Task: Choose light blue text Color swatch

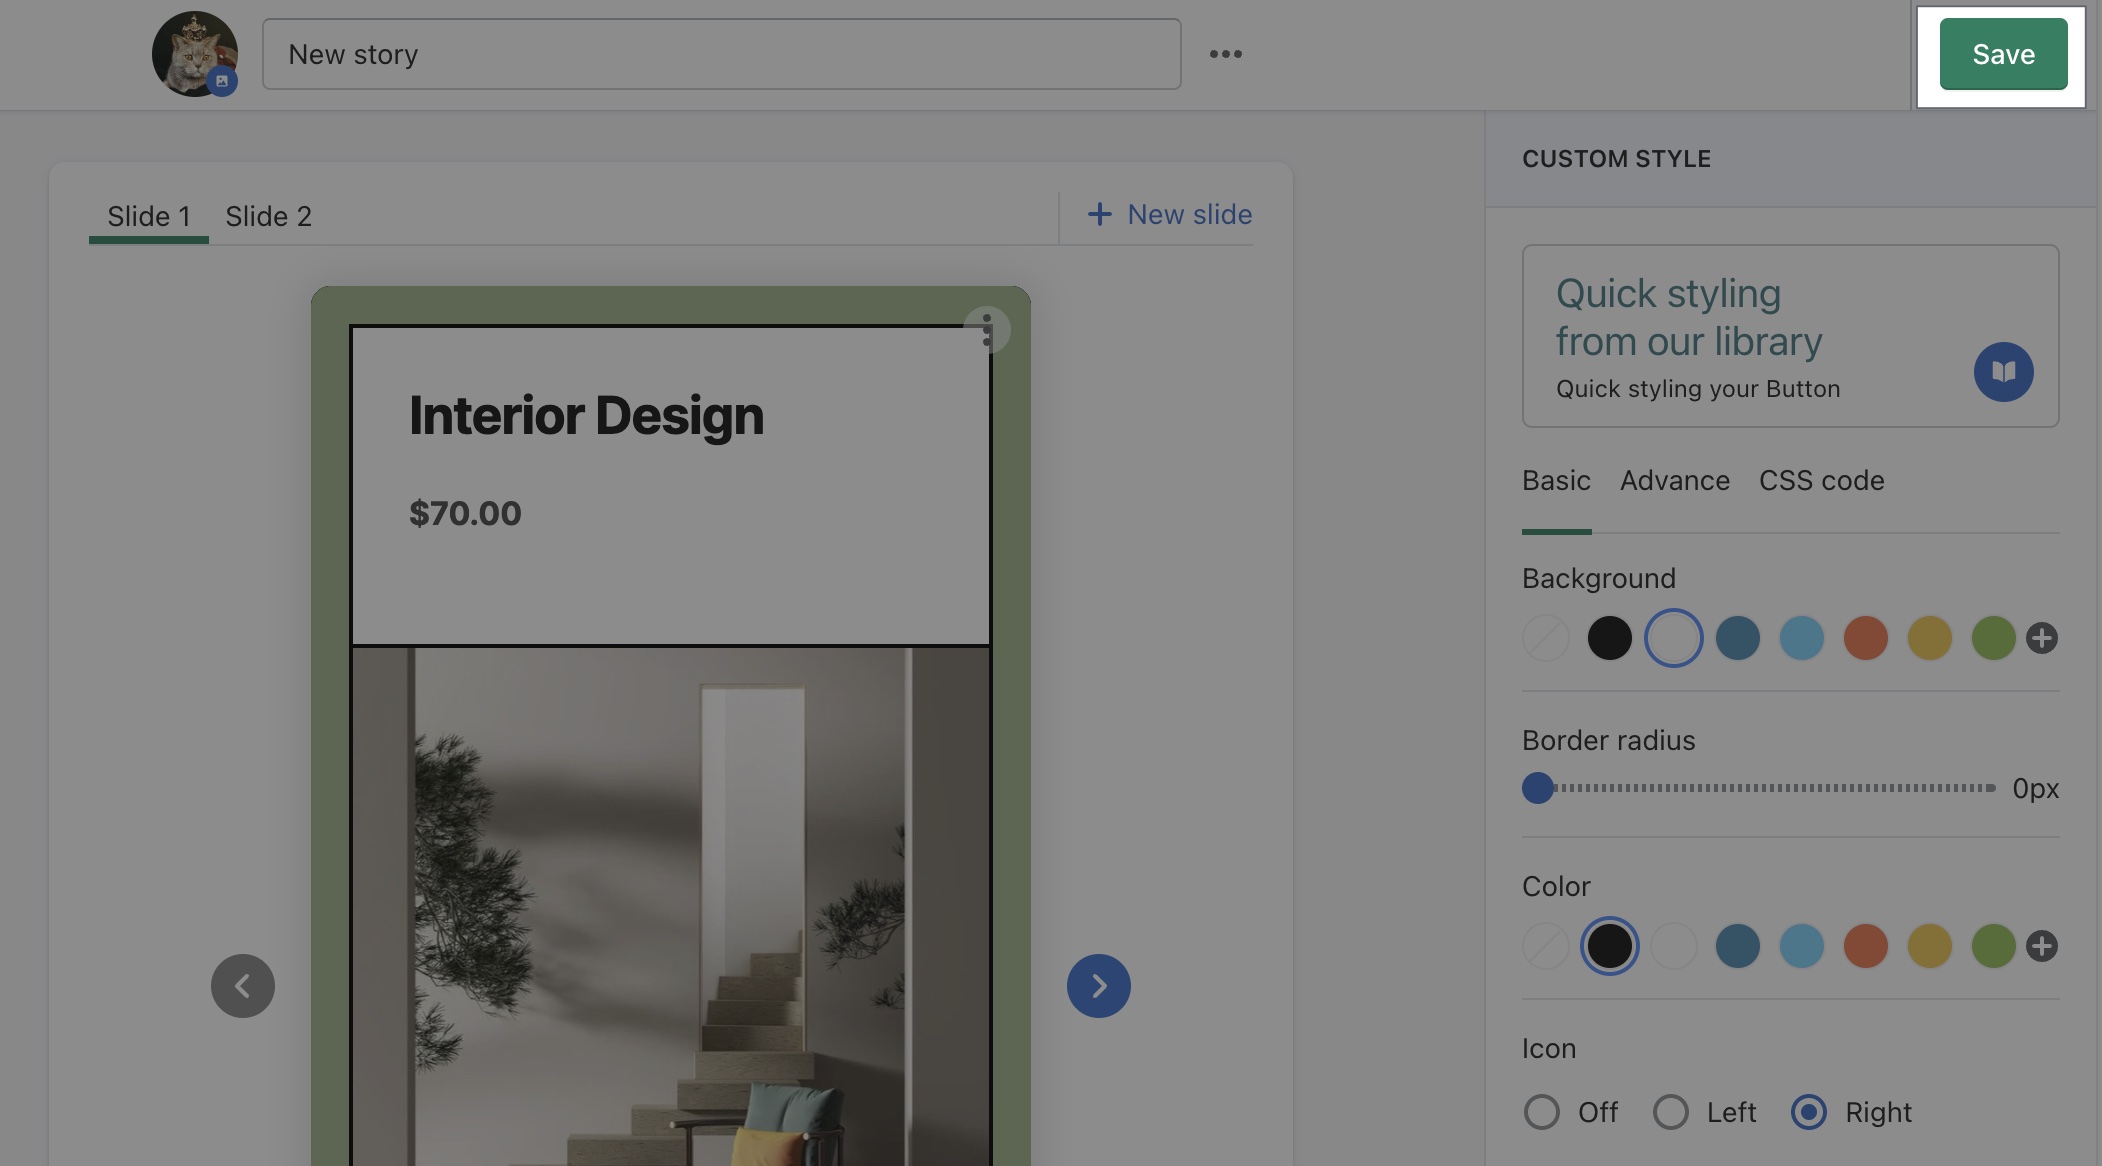Action: 1802,946
